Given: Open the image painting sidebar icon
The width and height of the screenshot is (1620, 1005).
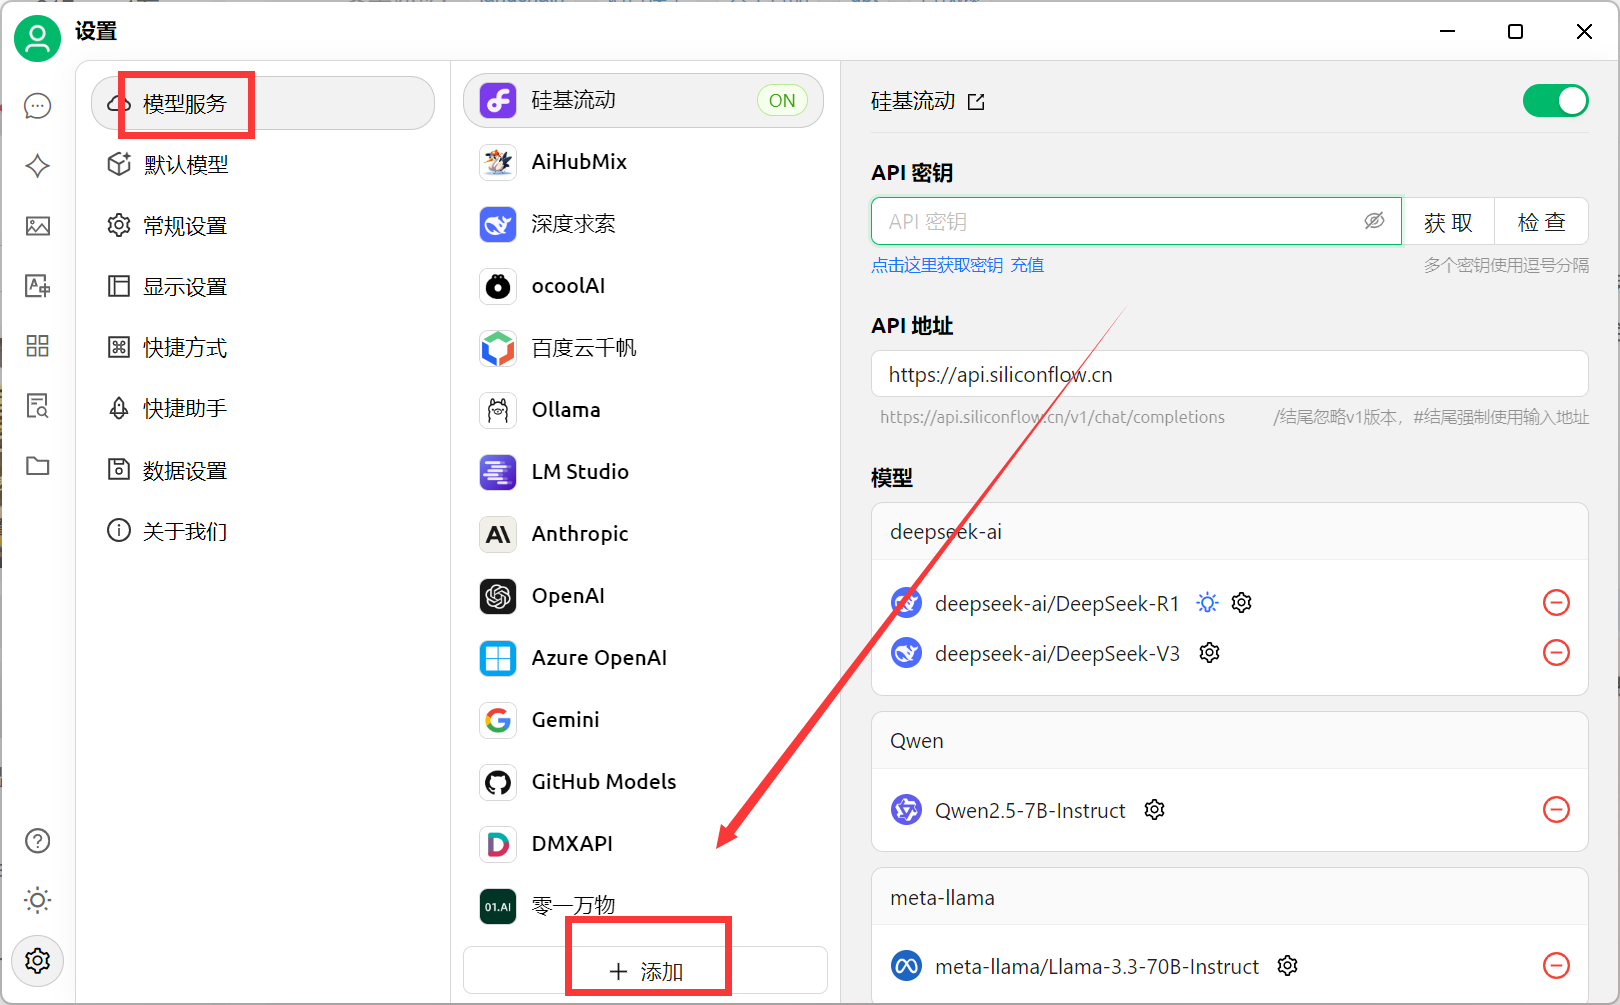Looking at the screenshot, I should (x=38, y=226).
